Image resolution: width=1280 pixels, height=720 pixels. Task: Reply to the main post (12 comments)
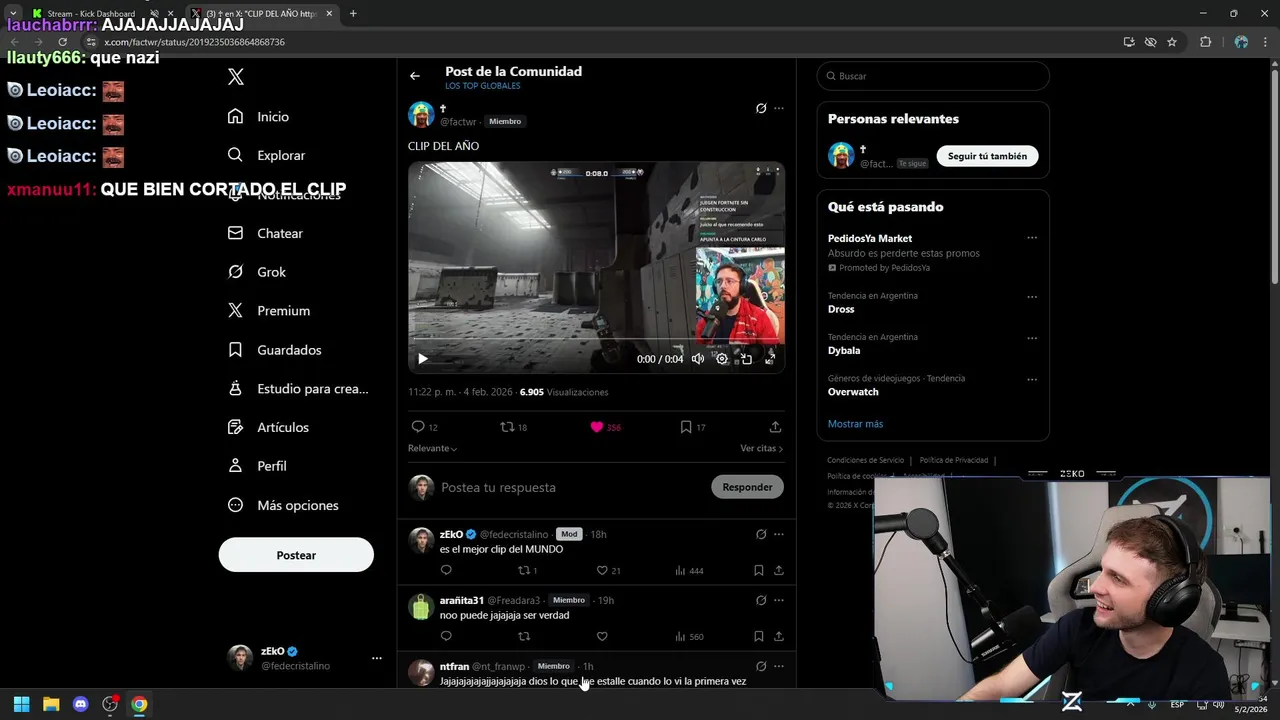point(425,427)
